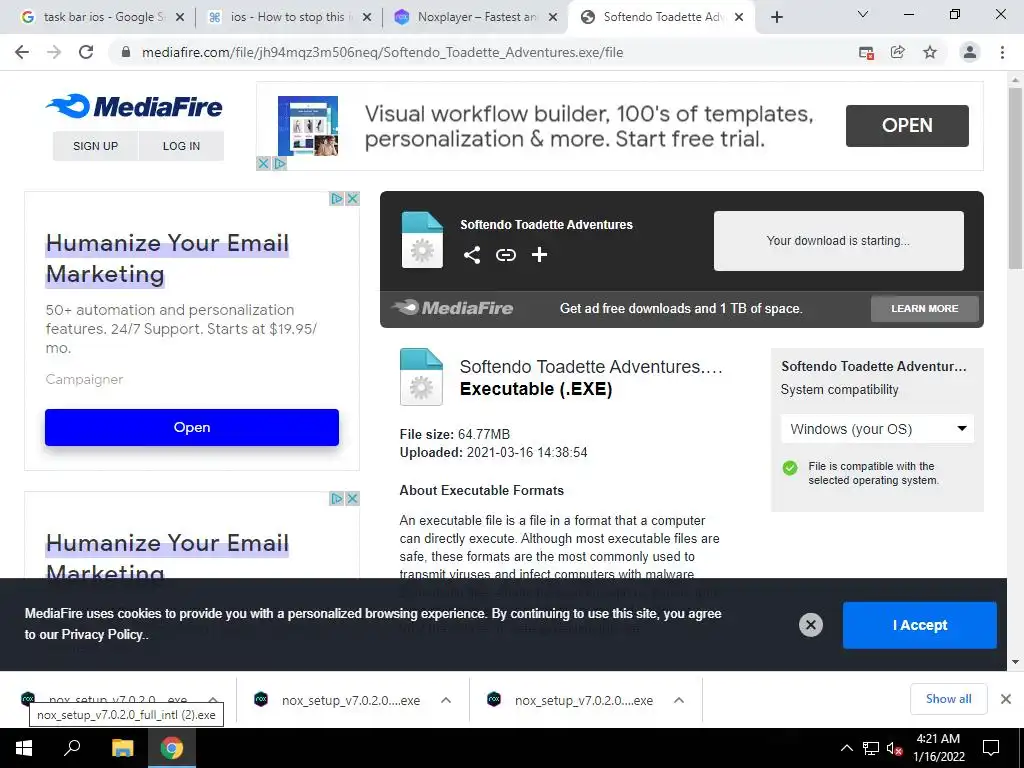This screenshot has width=1024, height=768.
Task: Go back to the previous page
Action: pyautogui.click(x=22, y=52)
